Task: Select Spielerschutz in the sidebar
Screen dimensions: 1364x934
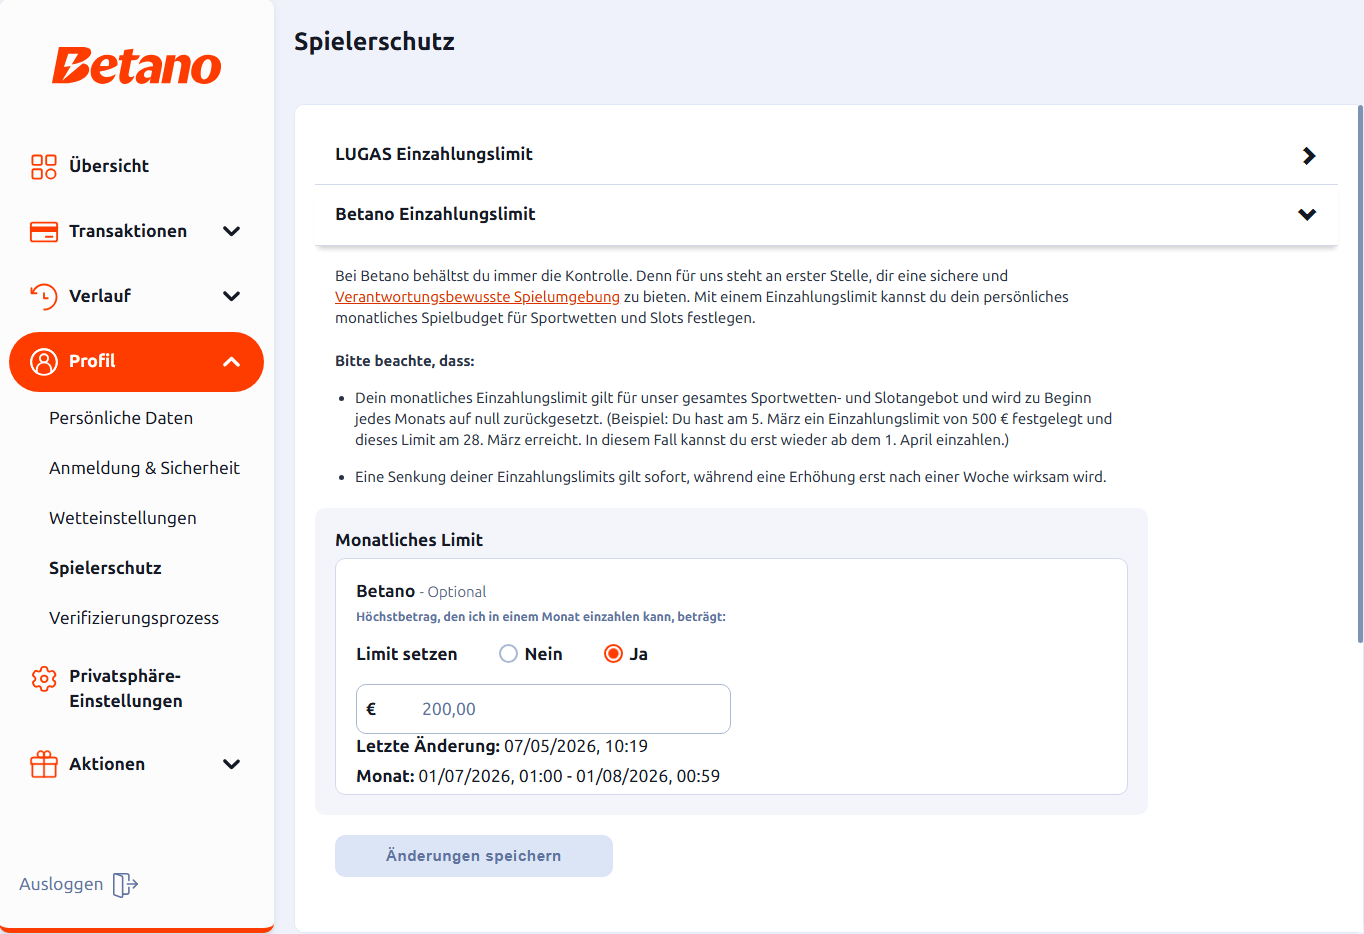Action: click(x=105, y=568)
